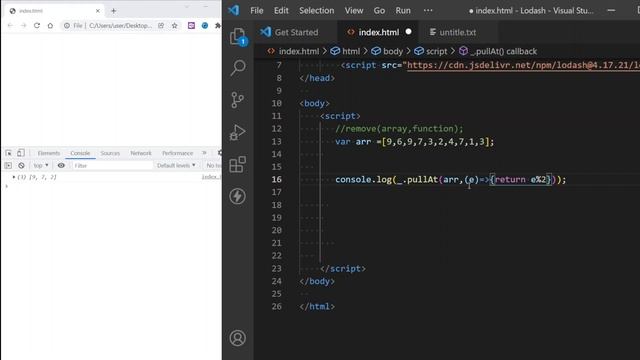The height and width of the screenshot is (360, 640).
Task: Open the top context dropdown in console
Action: (x=41, y=165)
